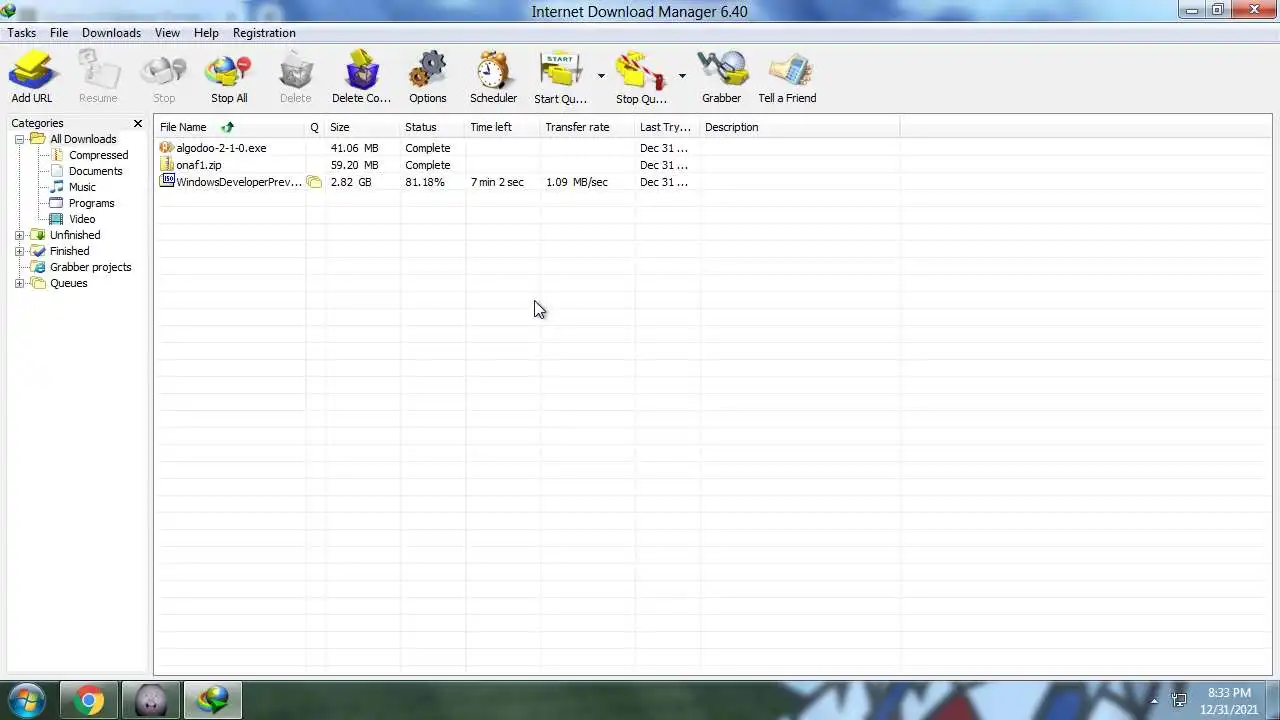Screen dimensions: 1280x720
Task: Click the Delete Completed toolbar icon
Action: pos(361,78)
